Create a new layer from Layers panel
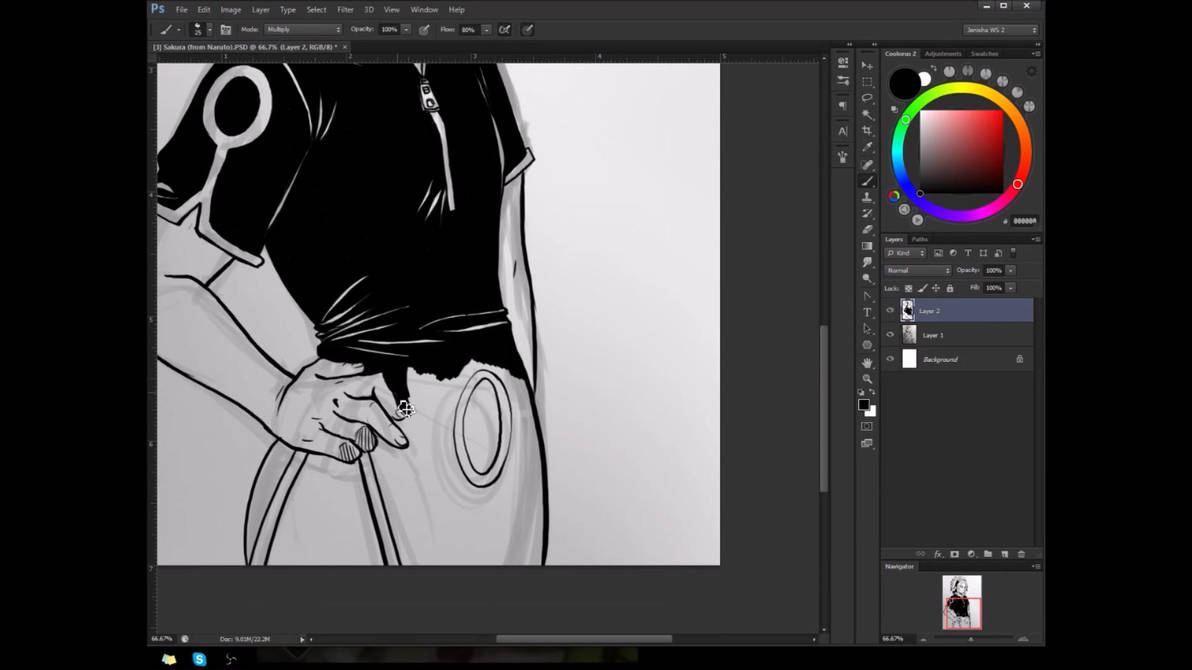Screen dimensions: 1192x670 1004,554
